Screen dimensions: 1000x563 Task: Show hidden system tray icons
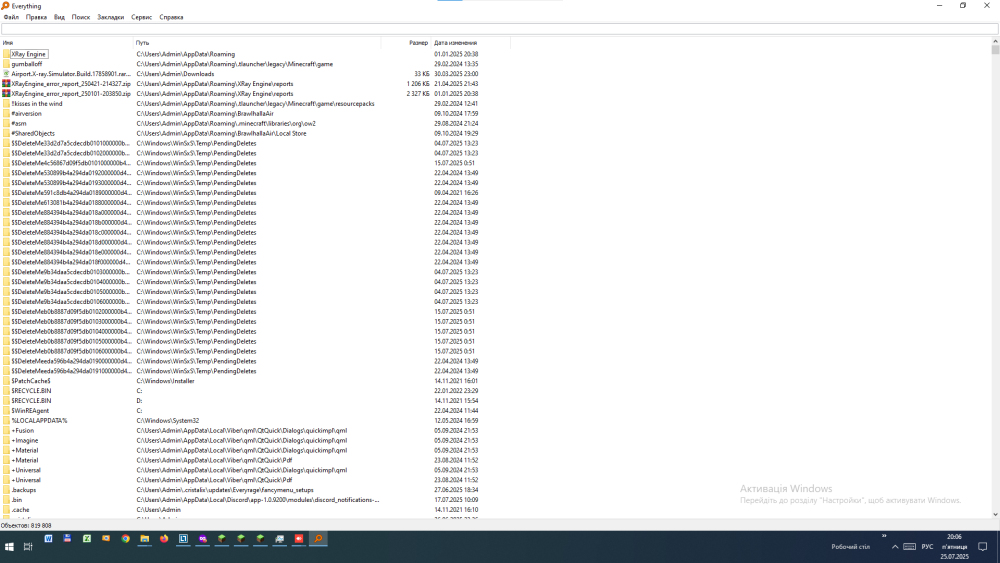[x=895, y=546]
